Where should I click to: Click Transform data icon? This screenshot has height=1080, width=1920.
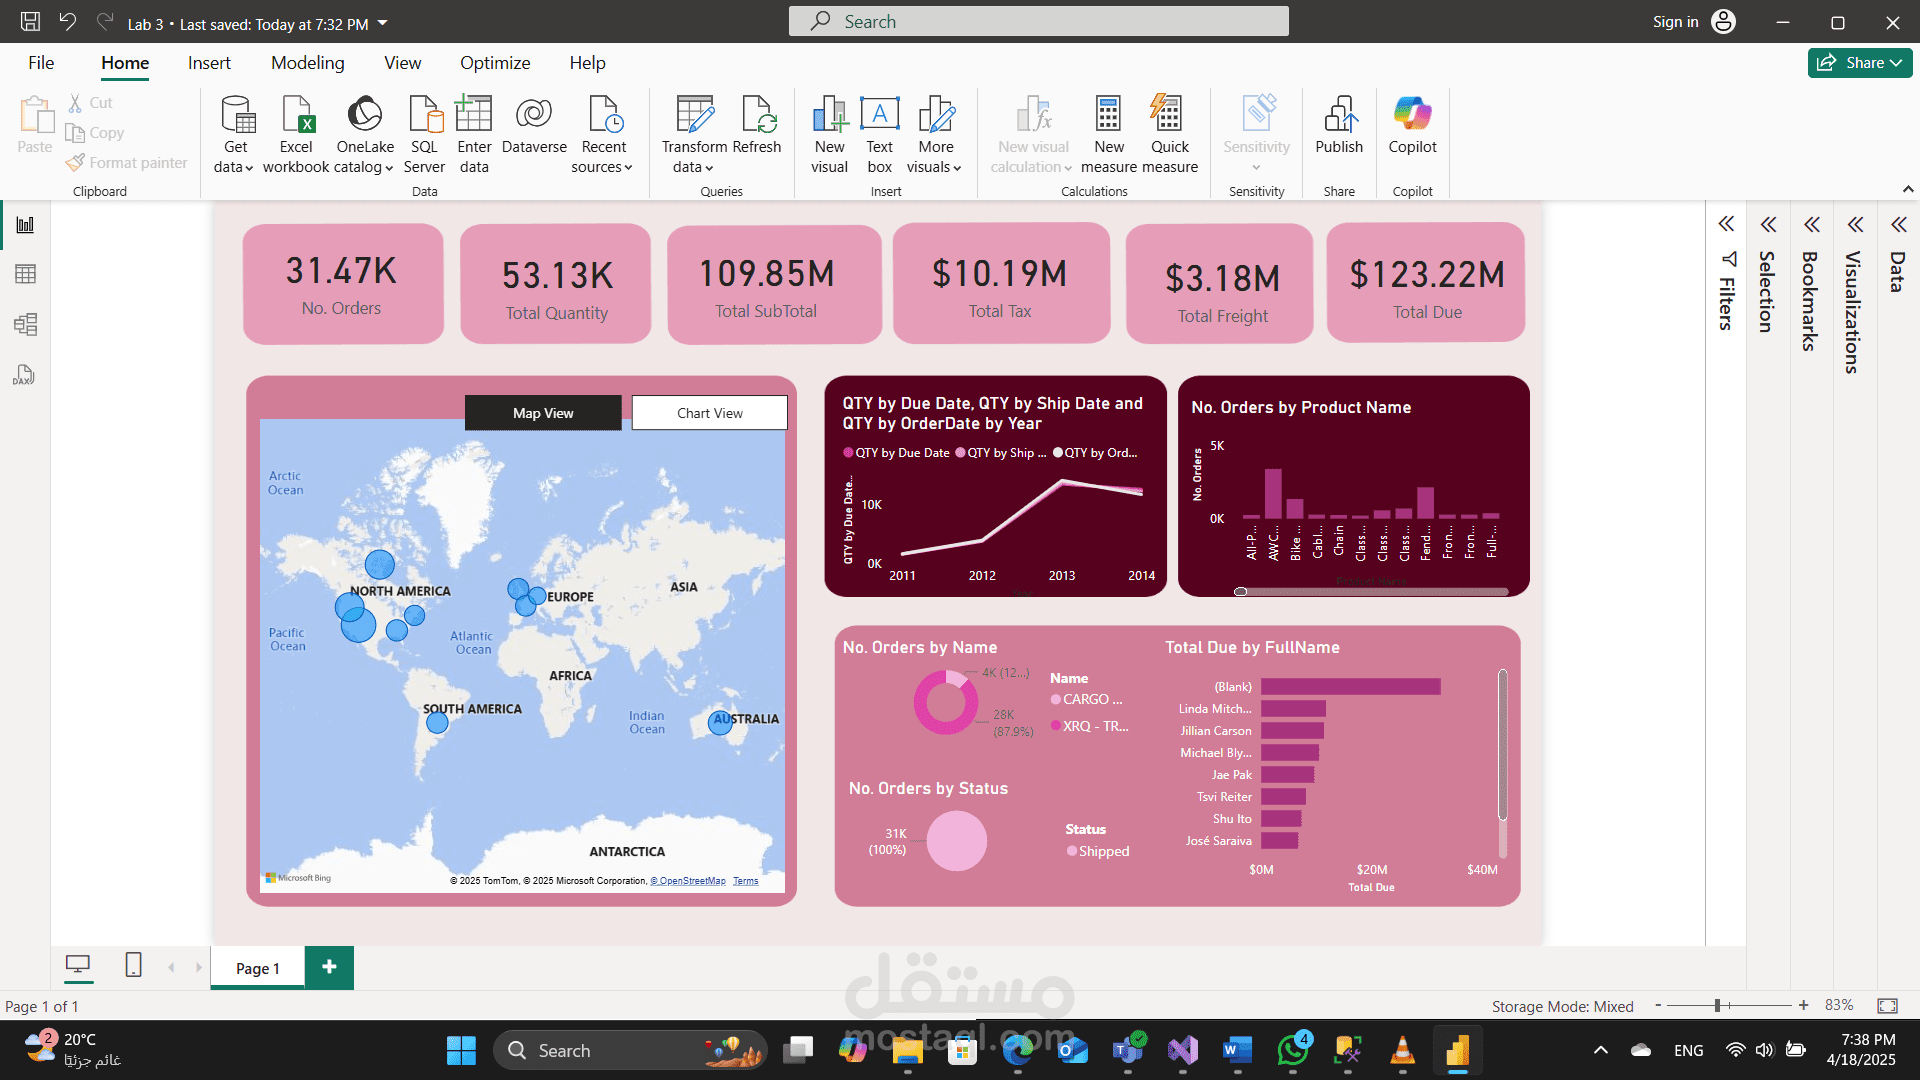click(x=695, y=114)
